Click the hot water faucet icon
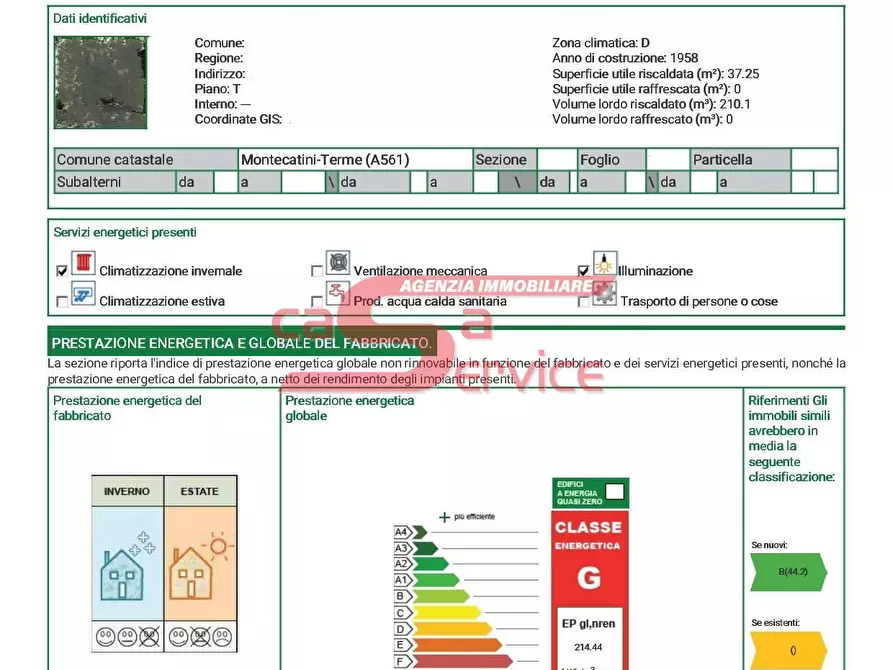The width and height of the screenshot is (893, 670). (x=338, y=294)
